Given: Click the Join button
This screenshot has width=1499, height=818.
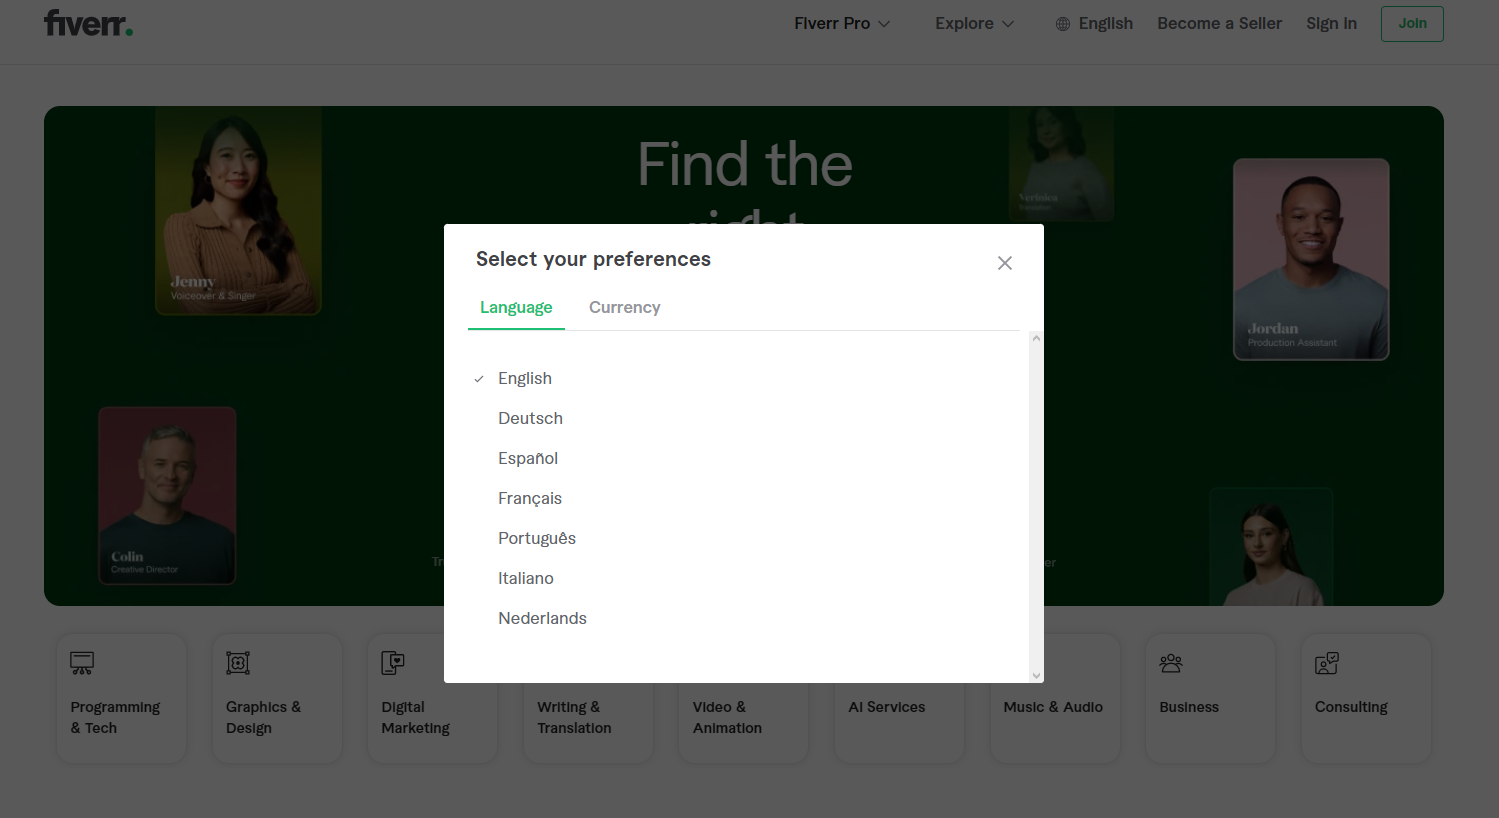Looking at the screenshot, I should click(x=1412, y=23).
